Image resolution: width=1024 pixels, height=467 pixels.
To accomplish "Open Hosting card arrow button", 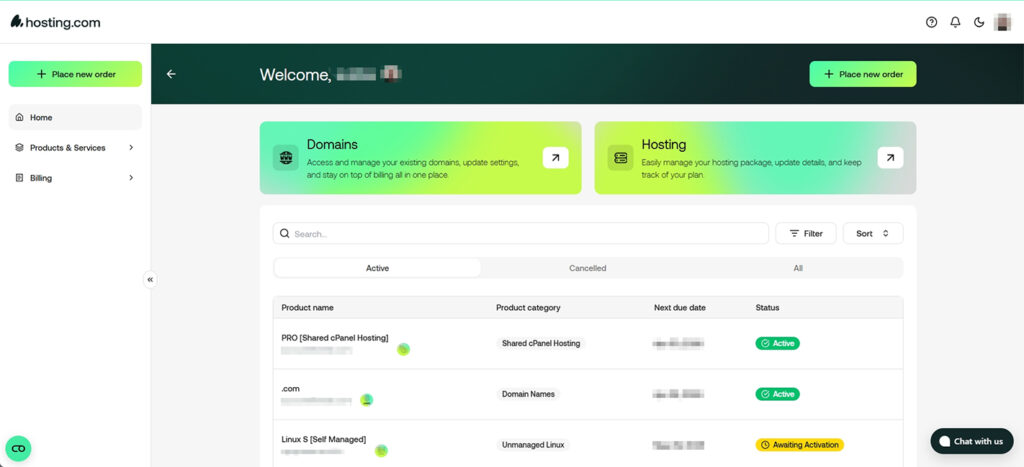I will [x=890, y=157].
